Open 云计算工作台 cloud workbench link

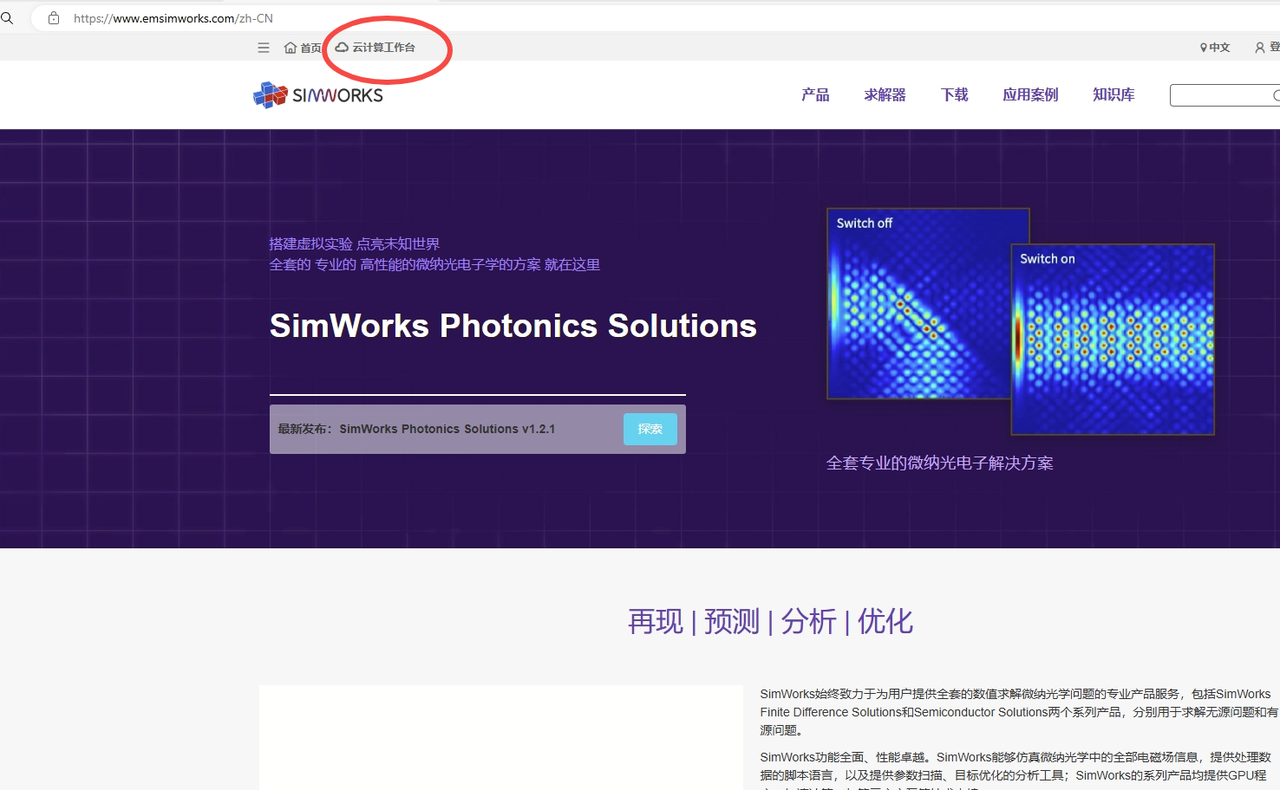[x=375, y=47]
